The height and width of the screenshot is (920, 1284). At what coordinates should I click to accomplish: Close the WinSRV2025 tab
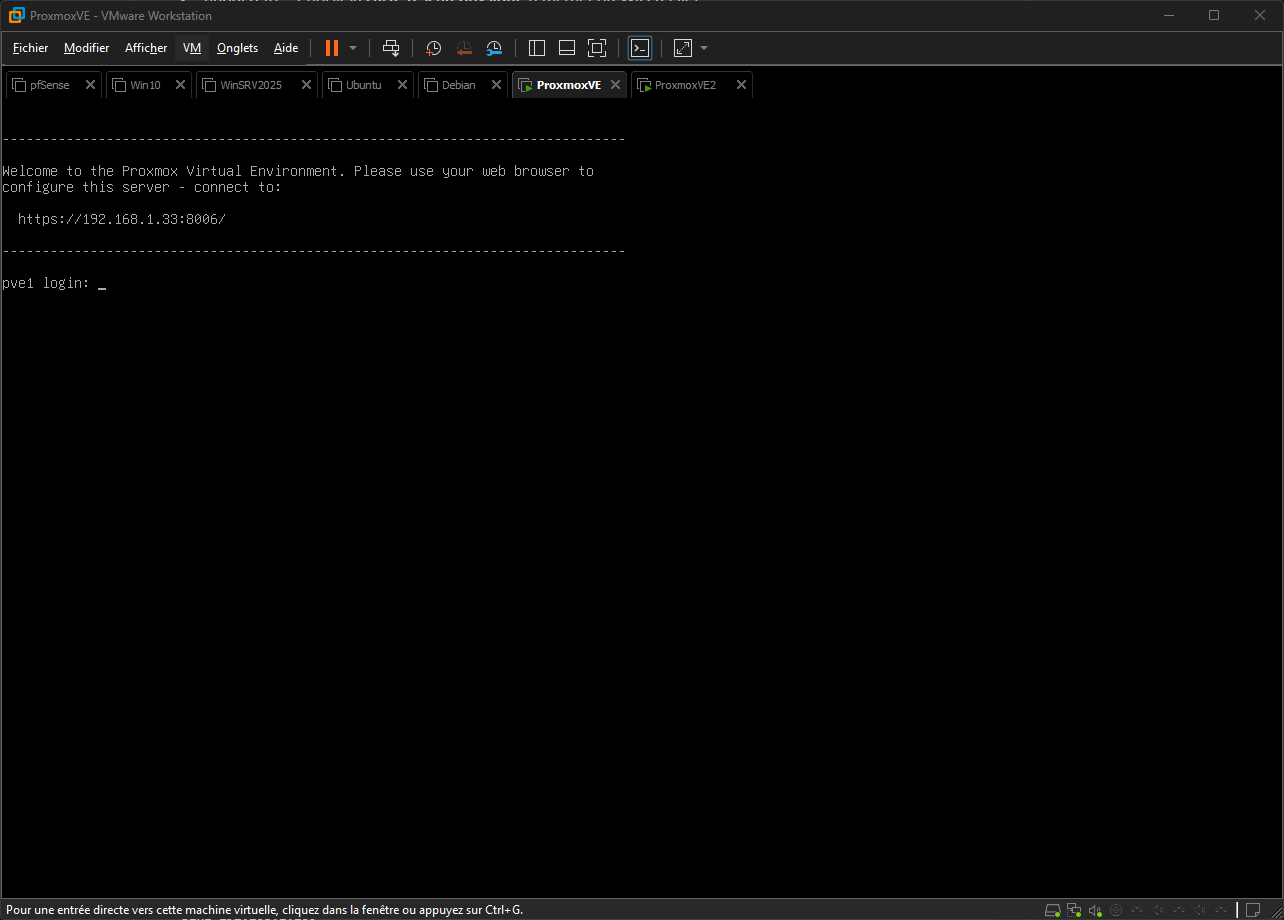tap(306, 85)
